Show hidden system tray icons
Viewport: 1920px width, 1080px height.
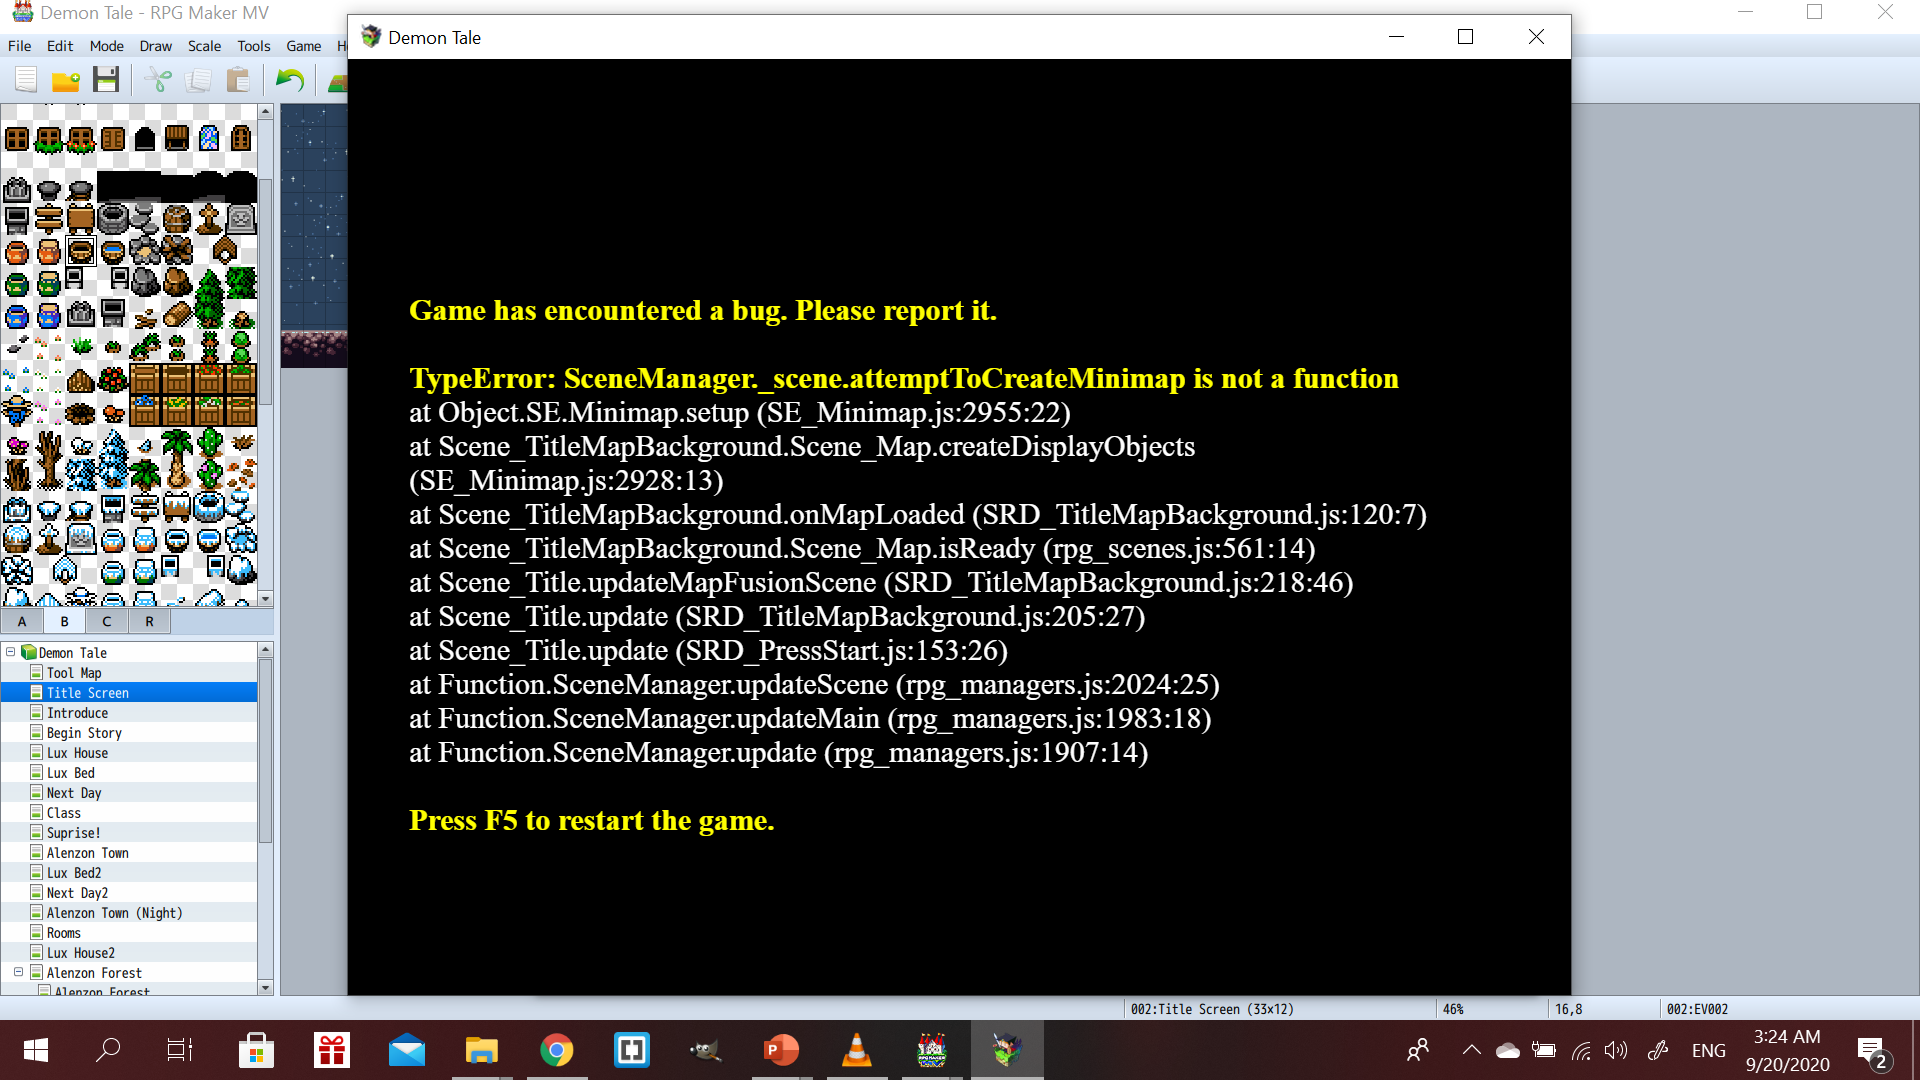tap(1471, 1050)
